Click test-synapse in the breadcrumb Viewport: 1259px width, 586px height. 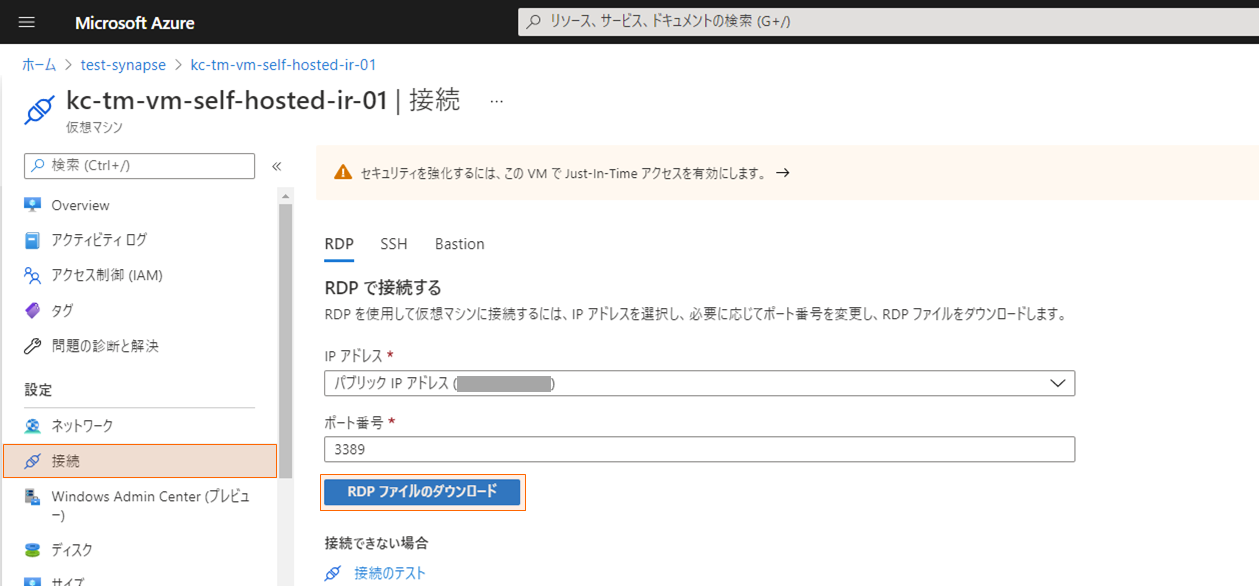[x=123, y=65]
